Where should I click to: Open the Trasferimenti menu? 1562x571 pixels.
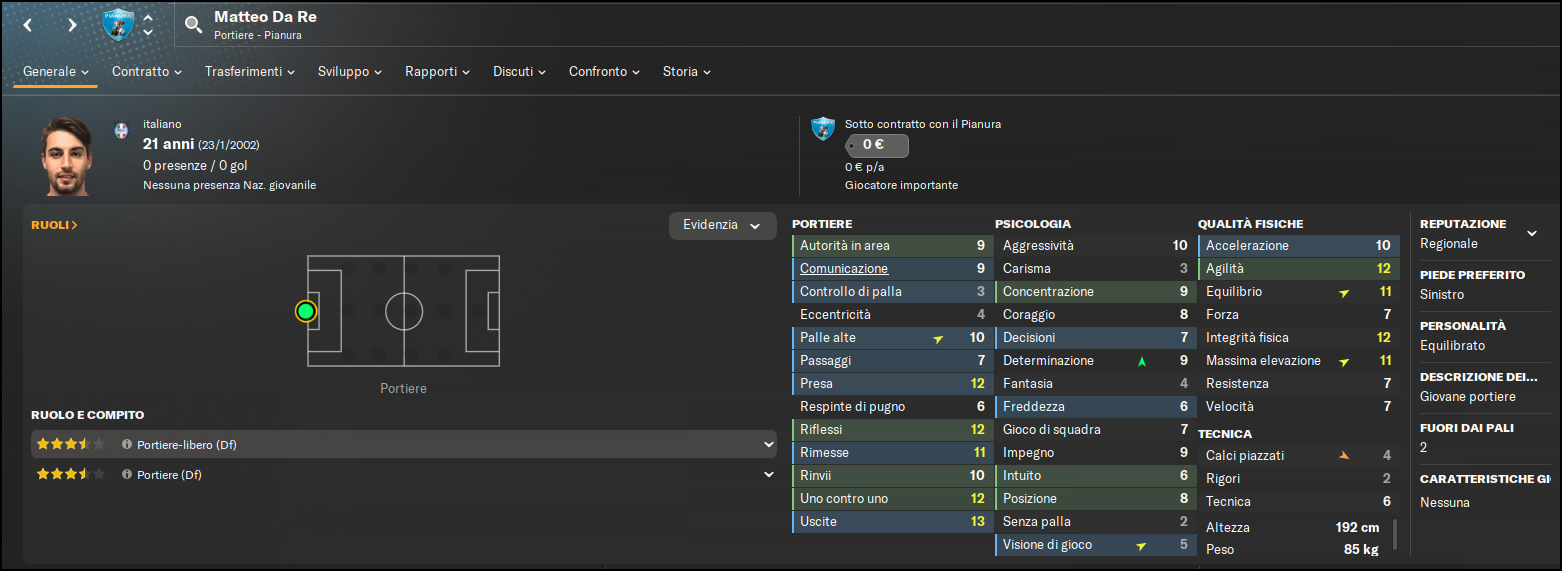(250, 72)
